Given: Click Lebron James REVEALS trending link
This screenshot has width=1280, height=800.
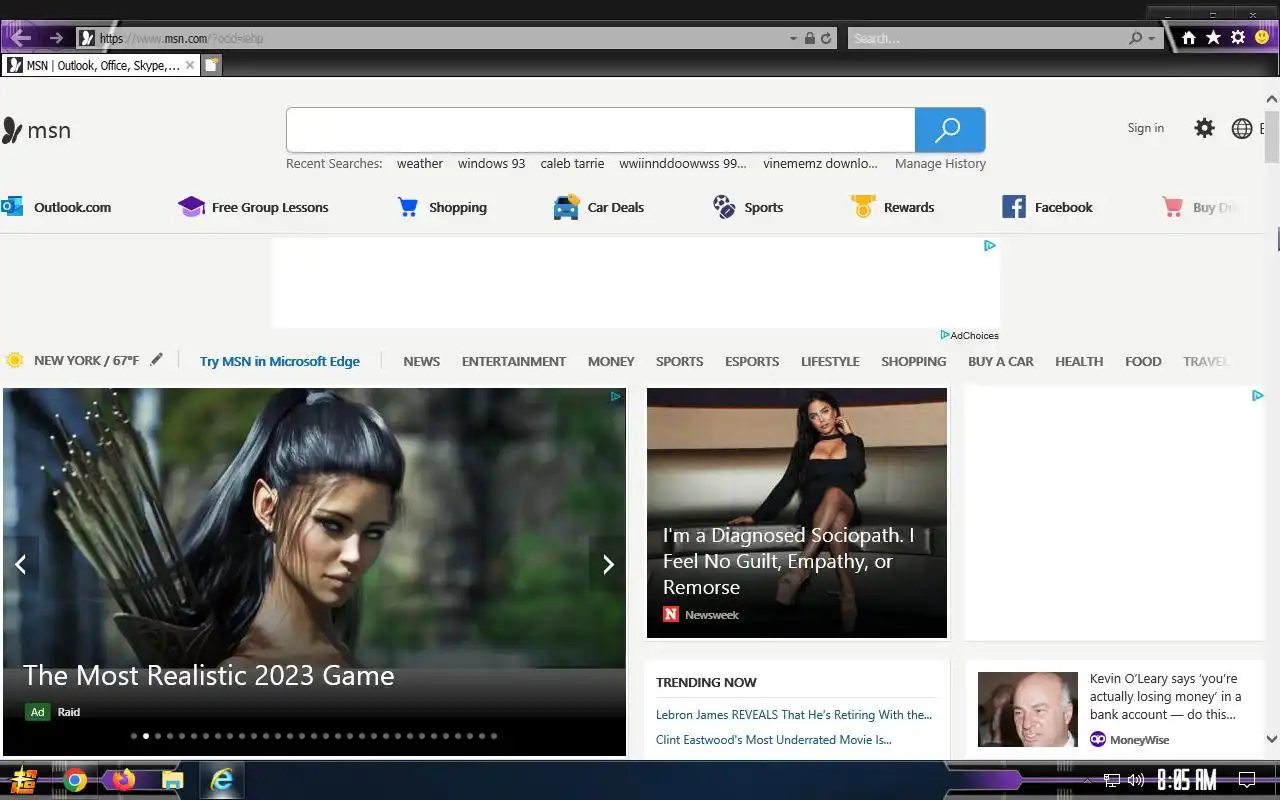Looking at the screenshot, I should click(x=794, y=715).
